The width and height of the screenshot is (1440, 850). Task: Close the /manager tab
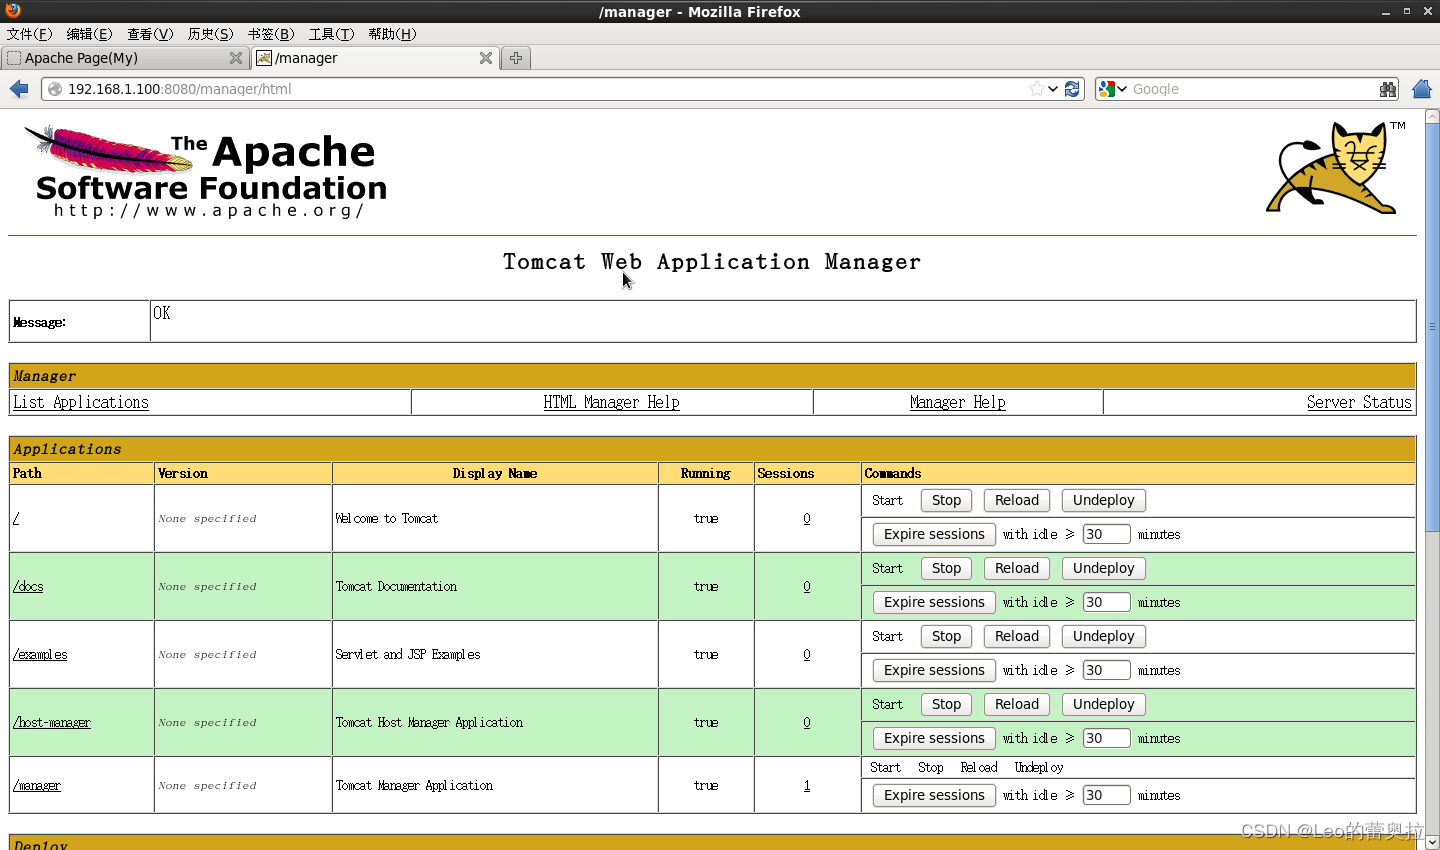click(x=486, y=58)
